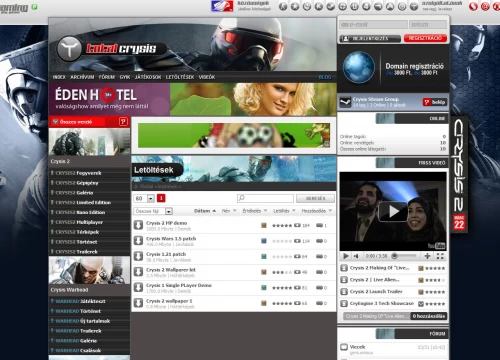Click star rating of Crysis 1.21 patch
Image resolution: width=500 pixels, height=360 pixels.
click(x=282, y=256)
